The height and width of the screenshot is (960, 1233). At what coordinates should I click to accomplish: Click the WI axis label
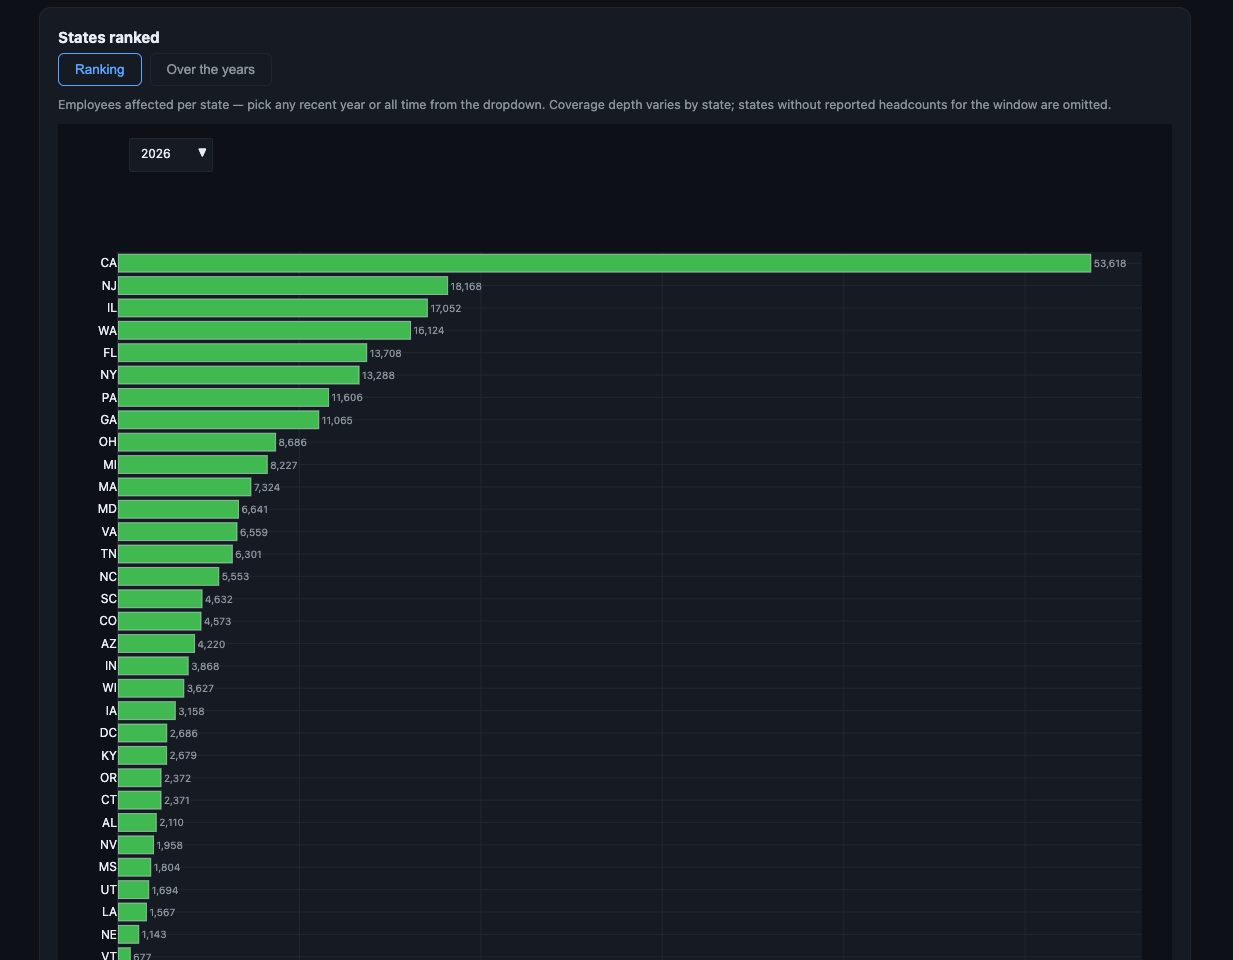coord(109,688)
